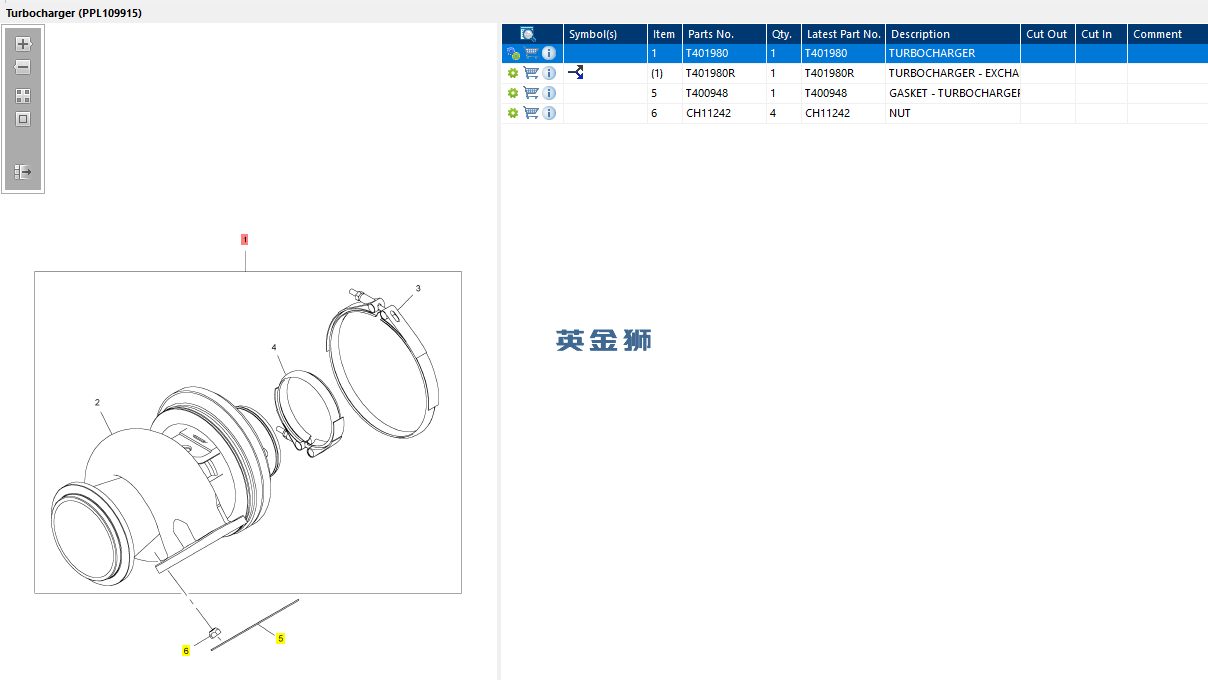Image resolution: width=1208 pixels, height=680 pixels.
Task: Sort by the Symbol(s) column header
Action: [x=605, y=34]
